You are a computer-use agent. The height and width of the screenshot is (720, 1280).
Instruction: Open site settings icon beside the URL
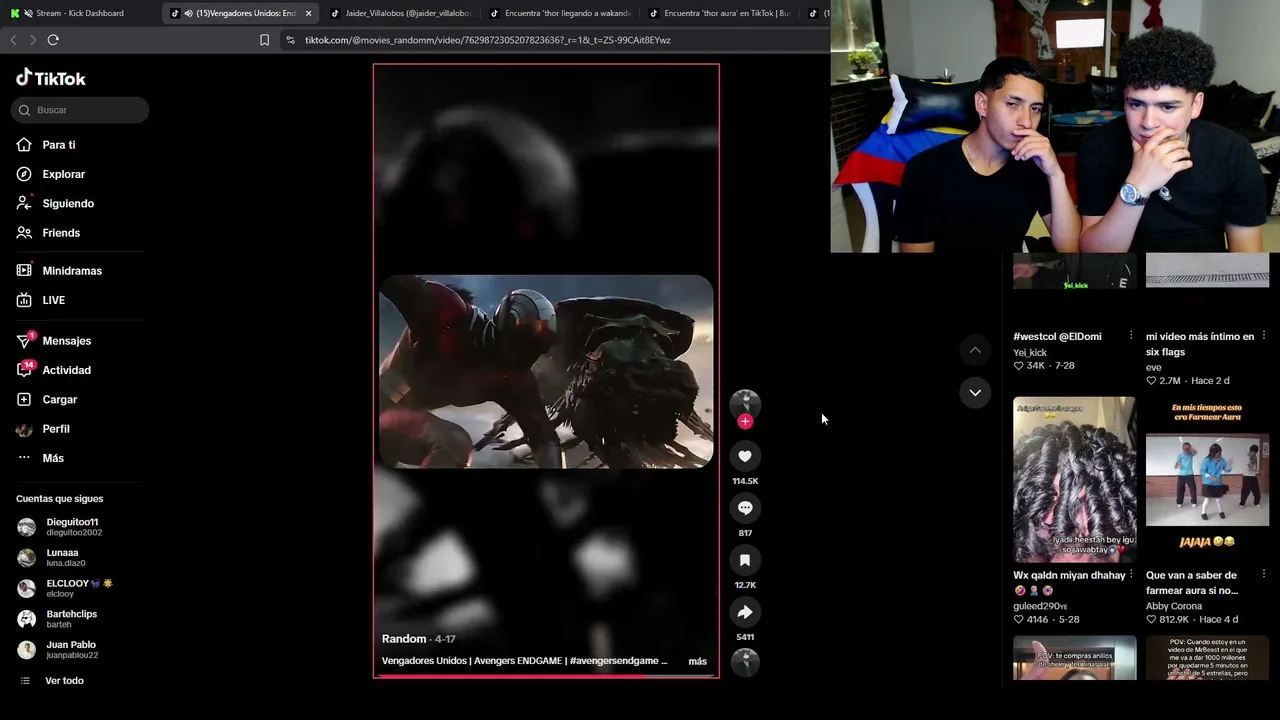point(290,40)
